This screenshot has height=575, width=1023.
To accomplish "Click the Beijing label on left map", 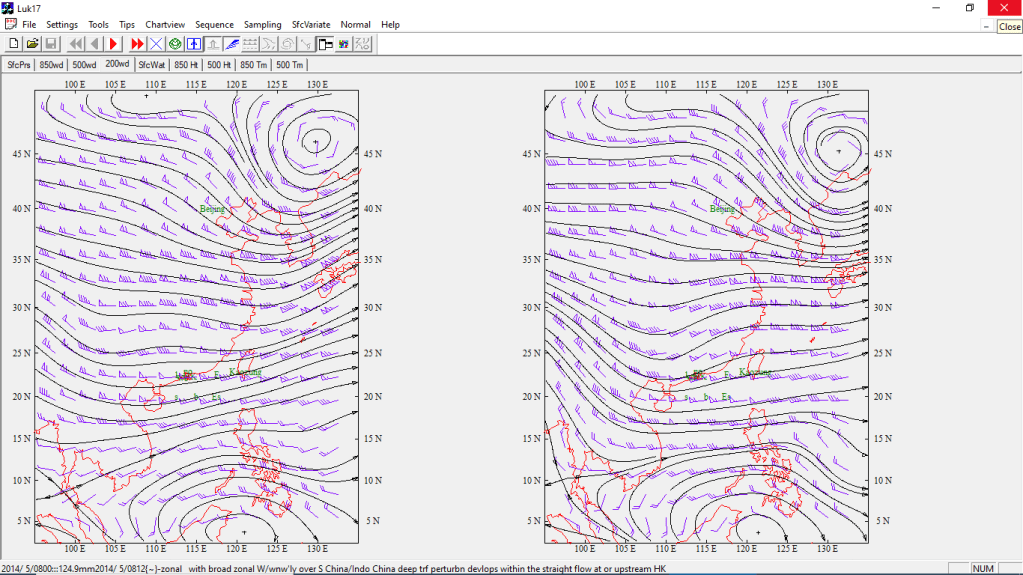I will coord(212,209).
